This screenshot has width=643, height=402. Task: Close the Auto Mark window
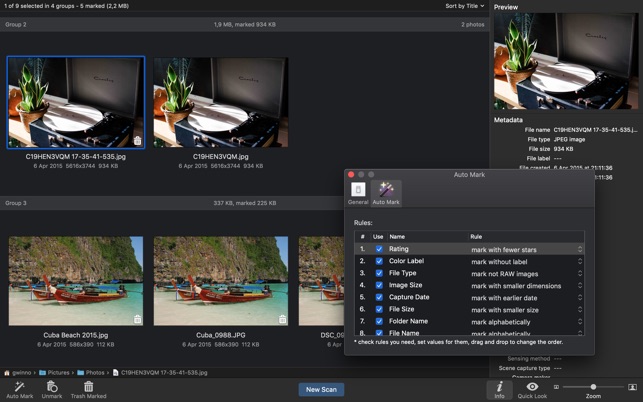pyautogui.click(x=351, y=174)
